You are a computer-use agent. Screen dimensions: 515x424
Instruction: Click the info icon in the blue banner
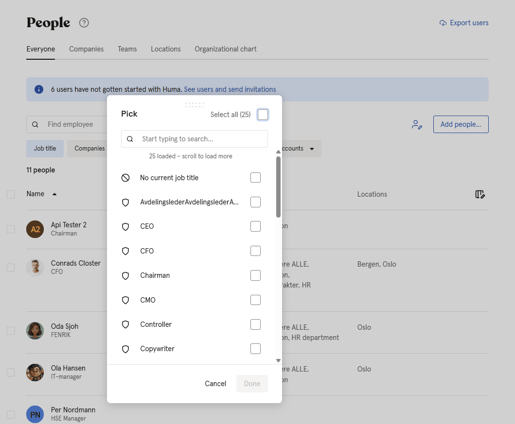(39, 89)
